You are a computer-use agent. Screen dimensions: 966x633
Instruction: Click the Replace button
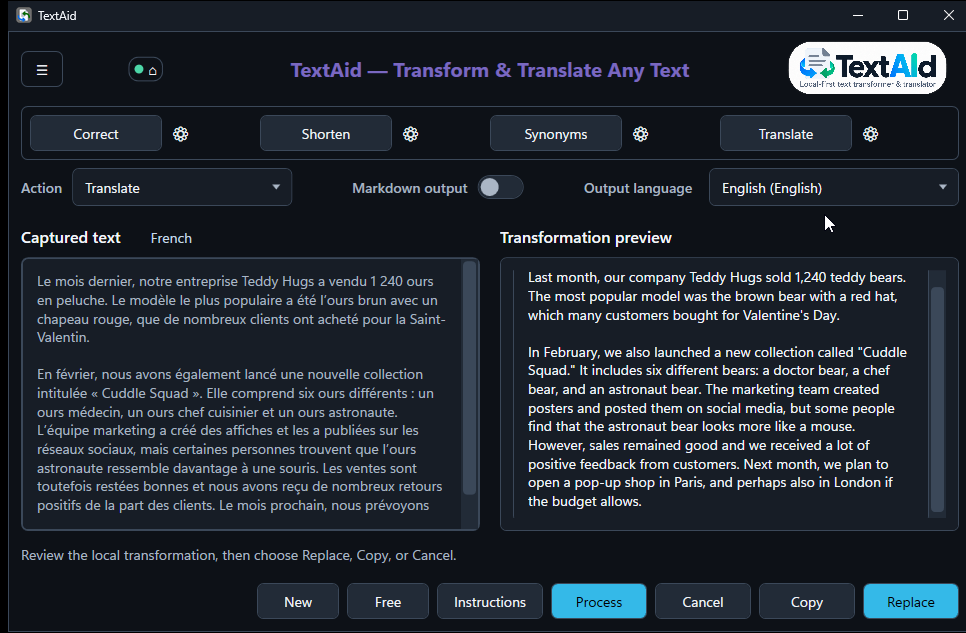tap(911, 602)
